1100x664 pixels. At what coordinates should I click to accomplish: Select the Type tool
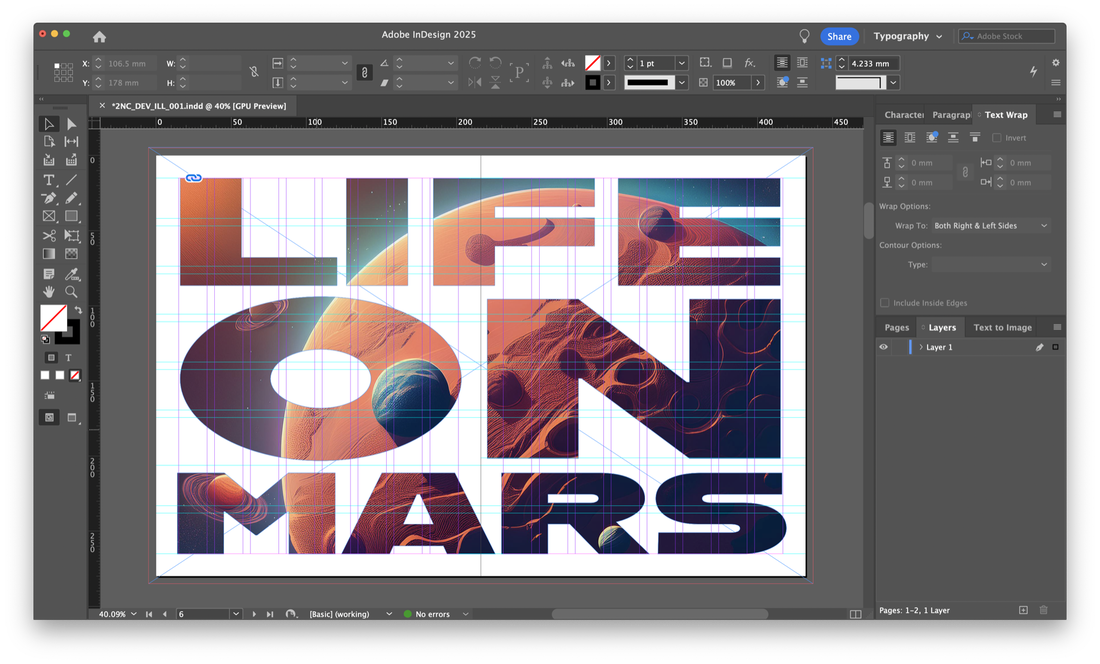(49, 180)
